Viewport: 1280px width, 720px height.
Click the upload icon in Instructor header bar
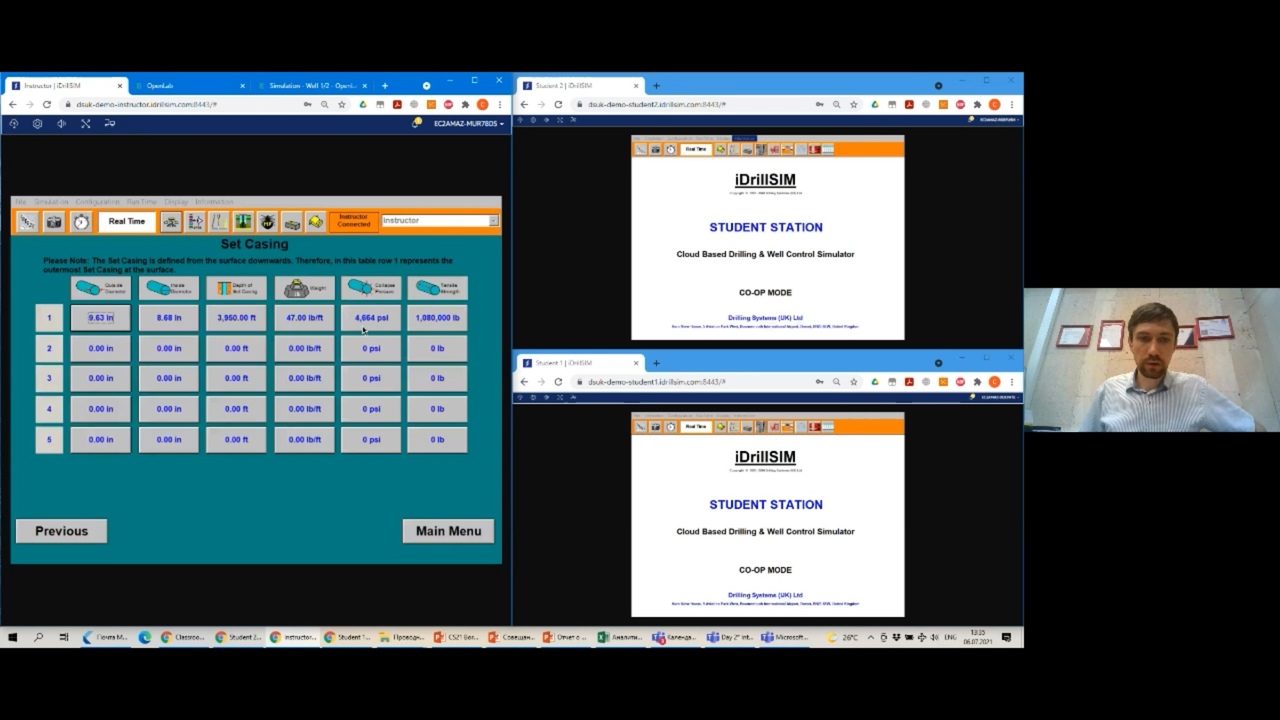pos(13,124)
